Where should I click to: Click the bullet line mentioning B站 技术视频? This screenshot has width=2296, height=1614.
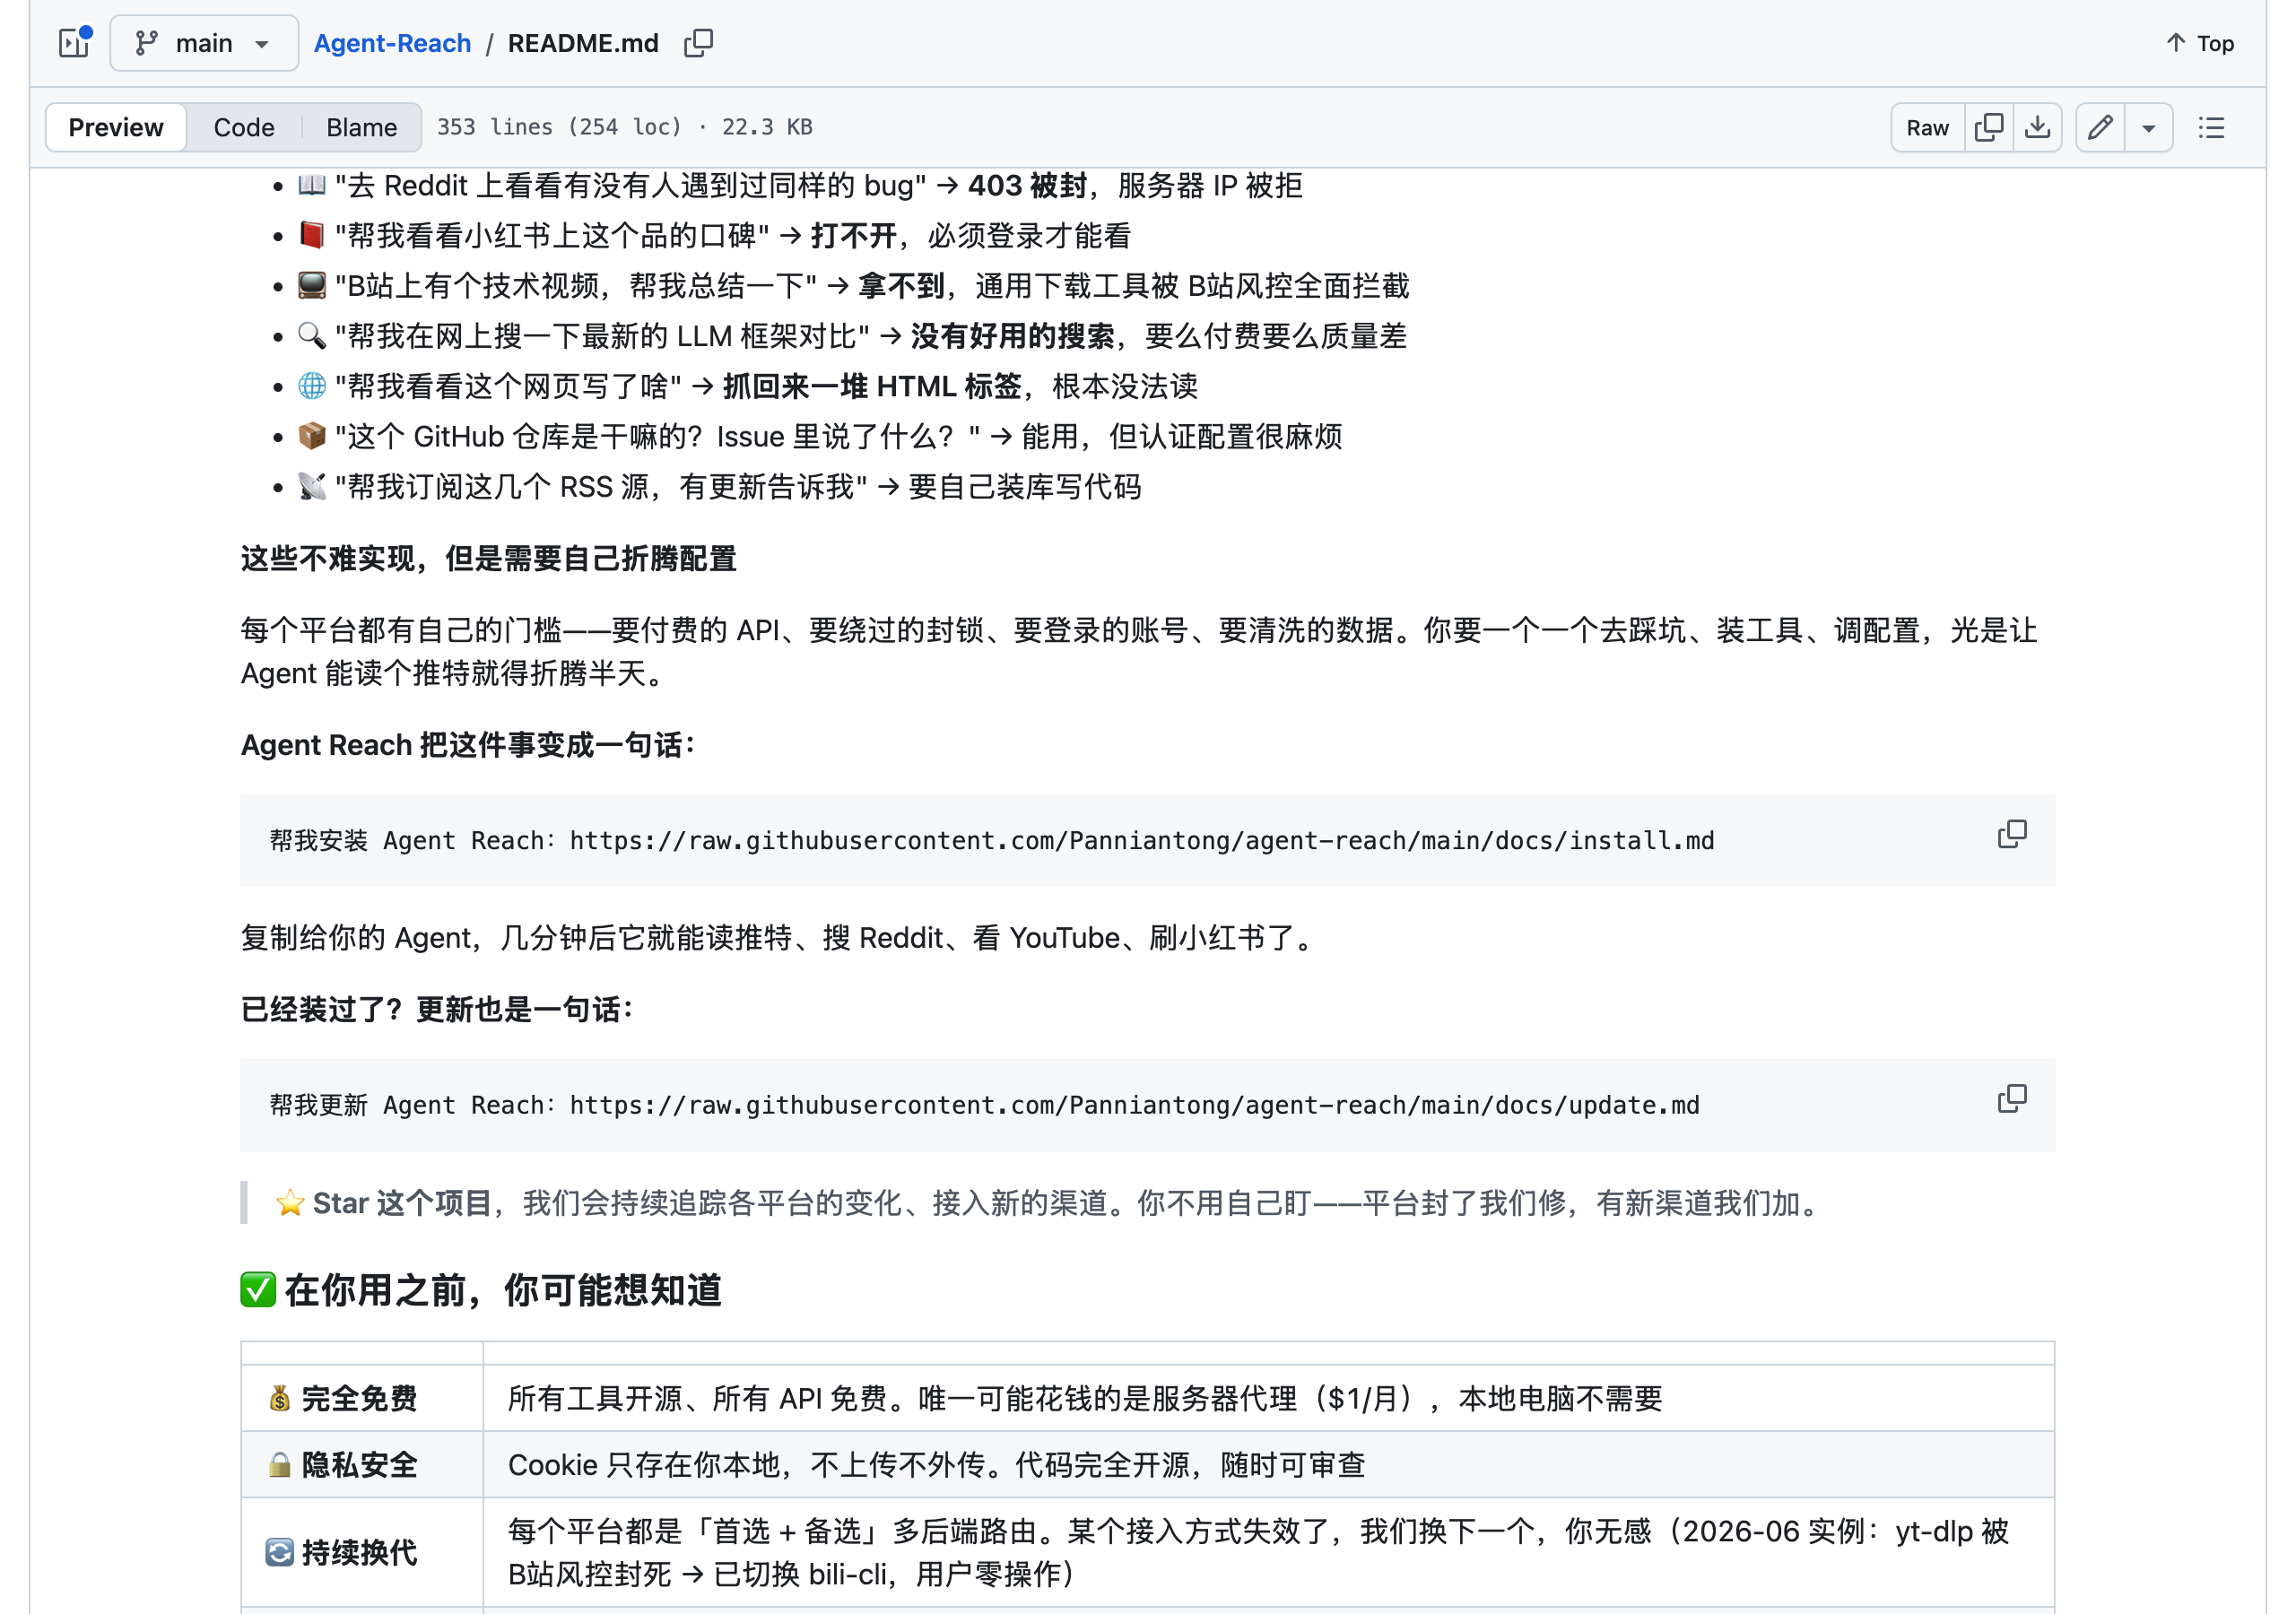pos(854,286)
